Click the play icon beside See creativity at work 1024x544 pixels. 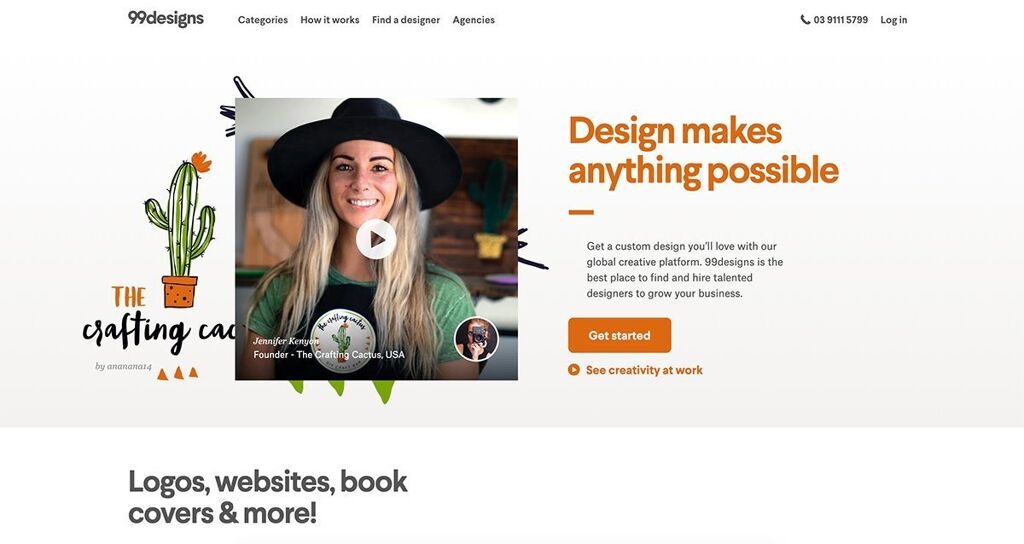[573, 370]
